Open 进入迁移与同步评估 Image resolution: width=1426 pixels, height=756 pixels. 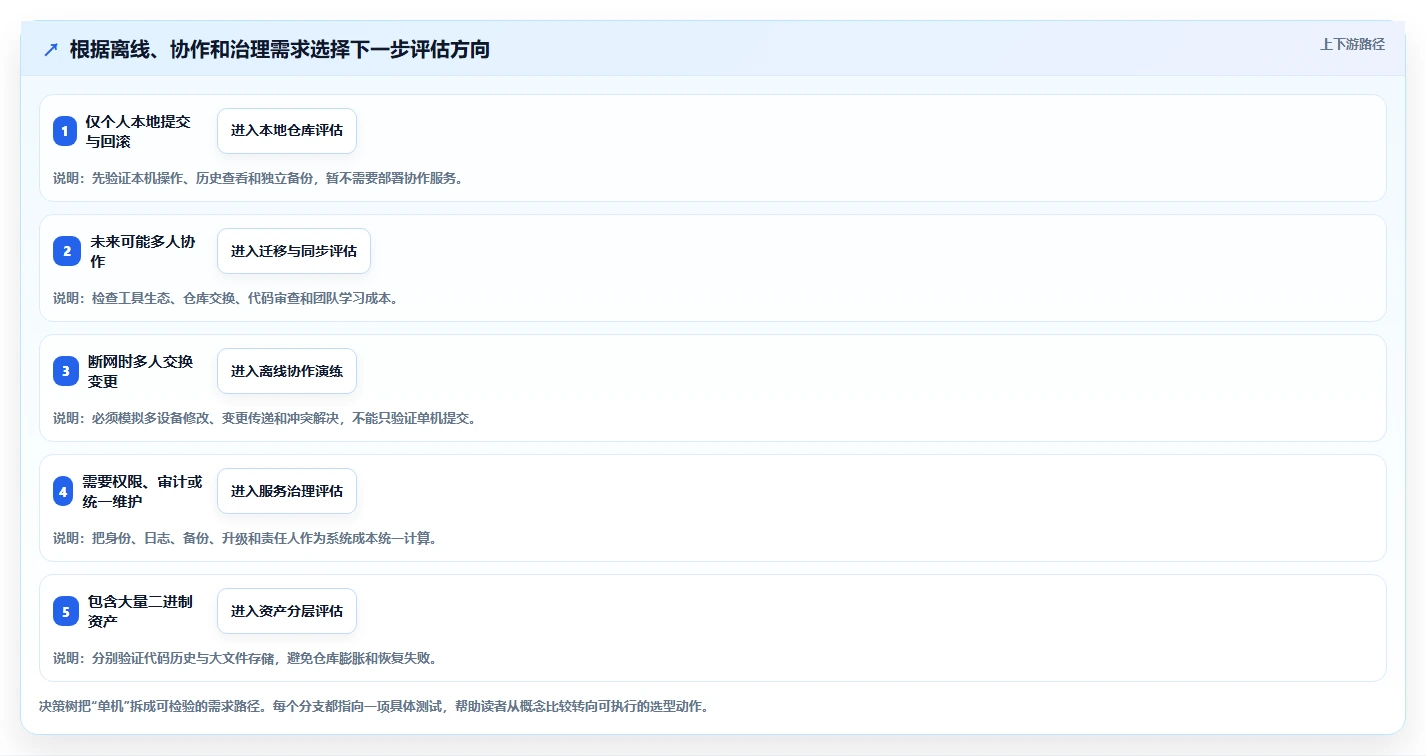294,251
